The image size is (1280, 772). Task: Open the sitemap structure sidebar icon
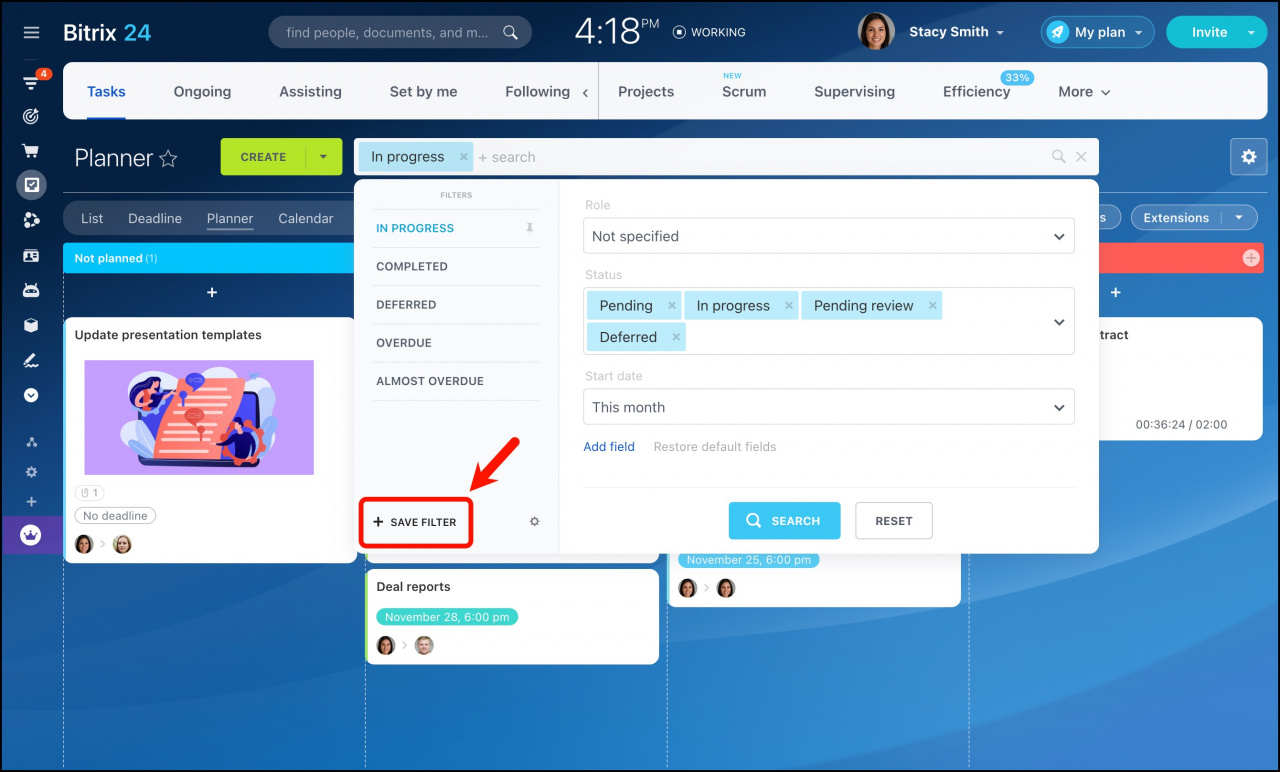[31, 442]
